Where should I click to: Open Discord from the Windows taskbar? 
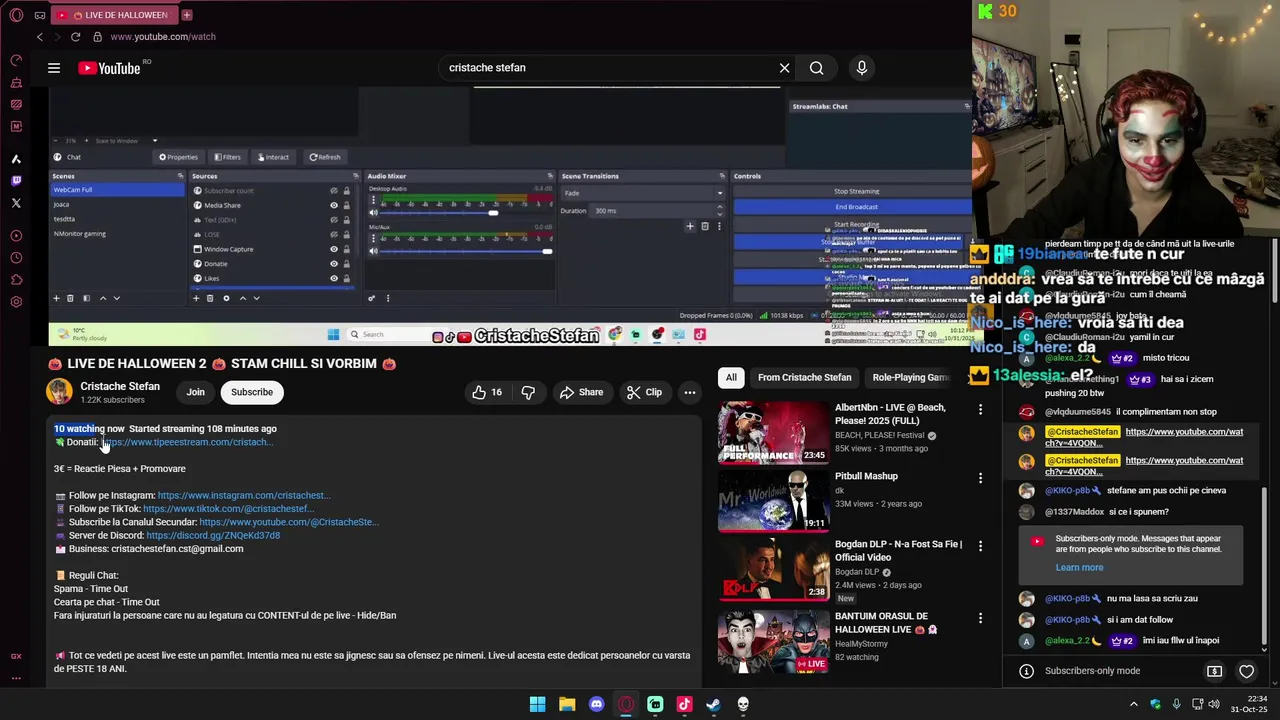click(x=597, y=705)
